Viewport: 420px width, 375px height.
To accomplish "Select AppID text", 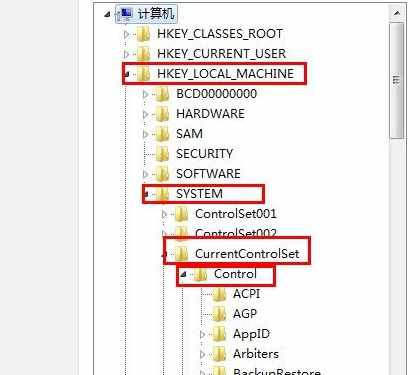I will pos(251,334).
